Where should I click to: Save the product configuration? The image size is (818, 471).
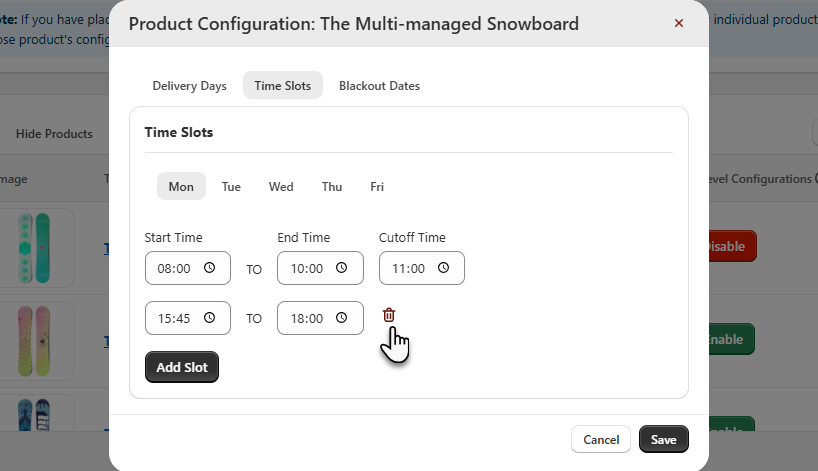pos(663,439)
